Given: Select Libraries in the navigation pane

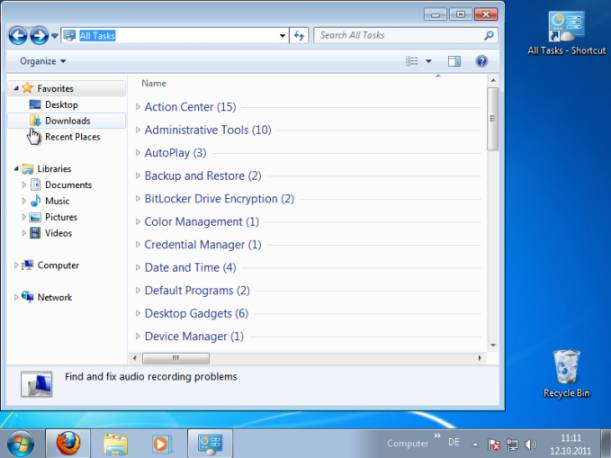Looking at the screenshot, I should (x=54, y=169).
